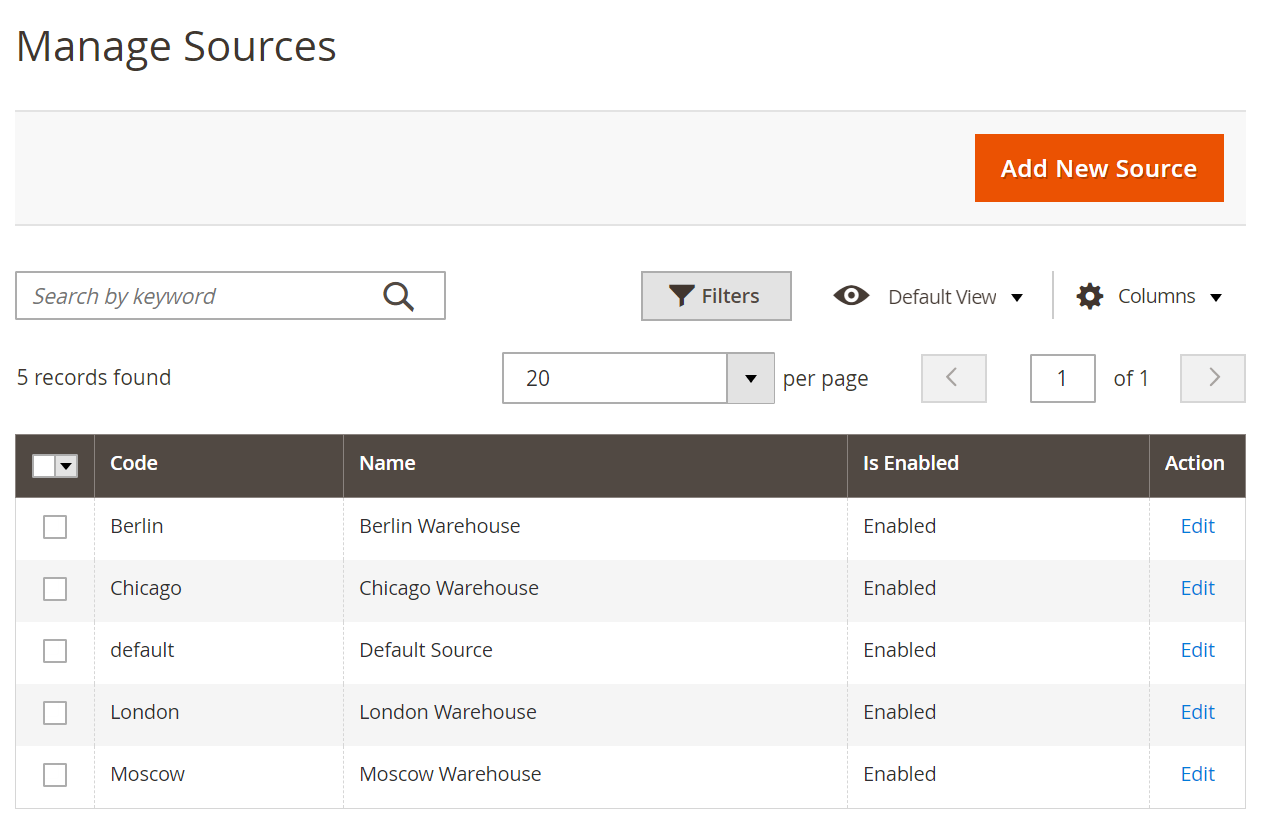Click the Search by keyword field

200,296
